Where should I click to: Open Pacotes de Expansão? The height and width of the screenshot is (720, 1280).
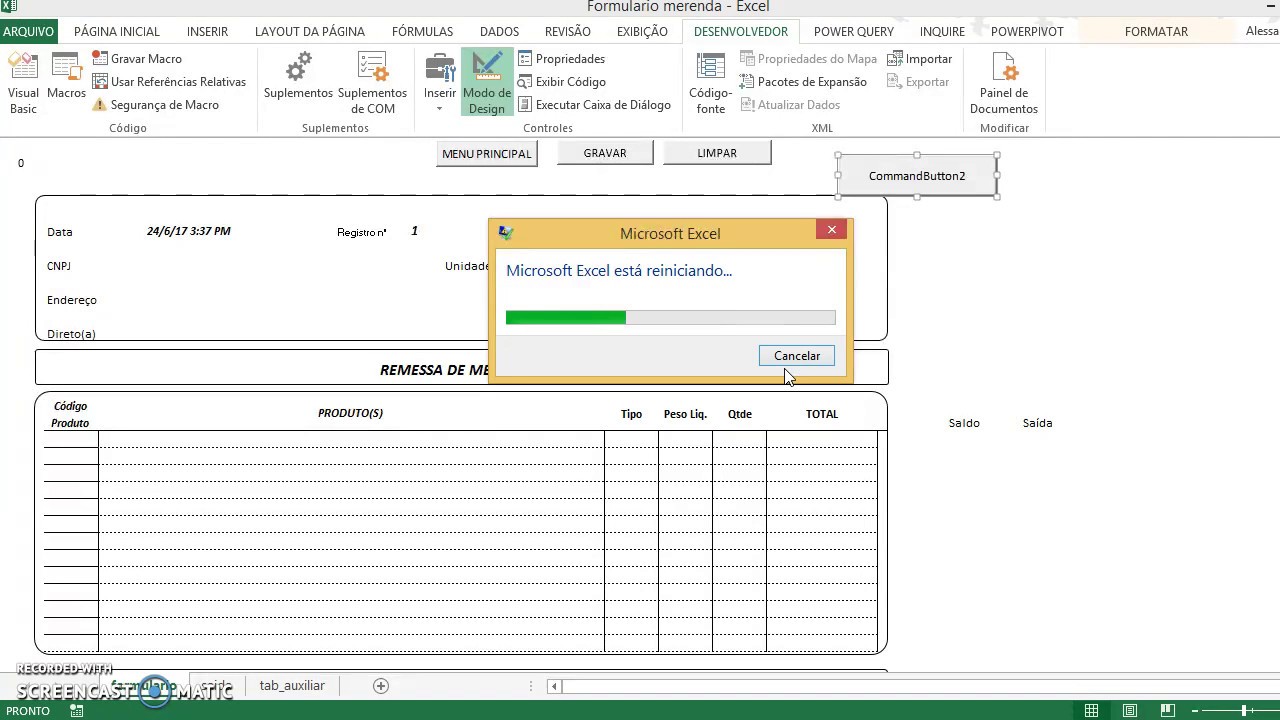coord(803,82)
